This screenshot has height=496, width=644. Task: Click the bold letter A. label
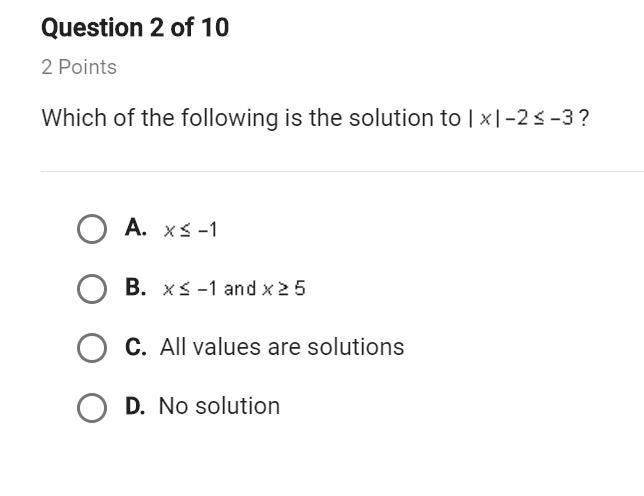(x=136, y=227)
